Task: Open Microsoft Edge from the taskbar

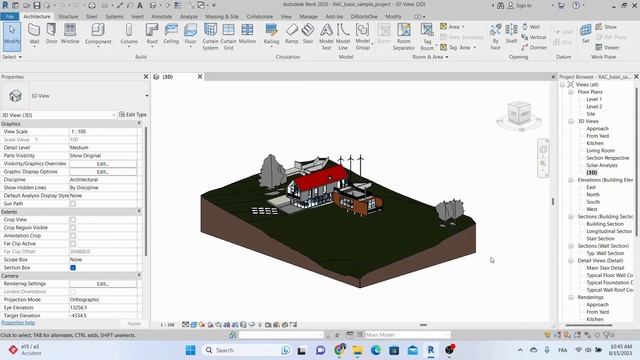Action: [376, 350]
